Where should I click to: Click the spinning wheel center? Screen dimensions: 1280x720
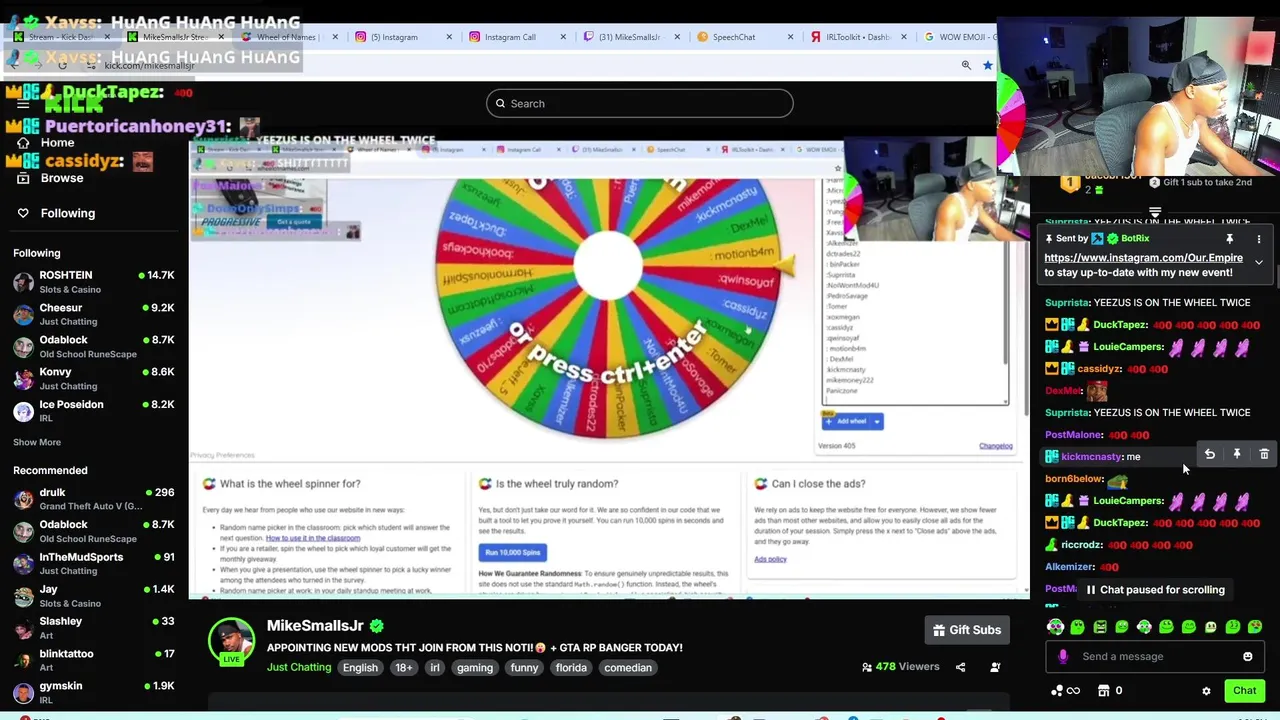(x=607, y=265)
